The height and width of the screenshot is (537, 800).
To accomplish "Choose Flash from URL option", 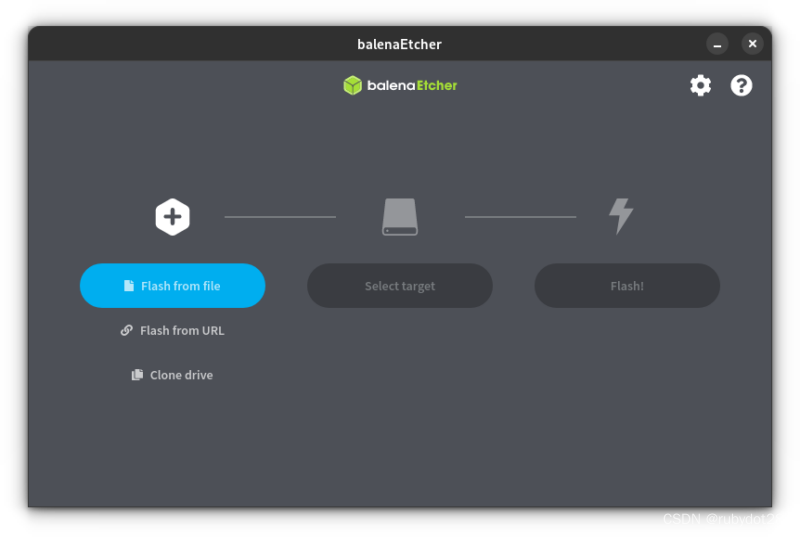I will tap(172, 330).
